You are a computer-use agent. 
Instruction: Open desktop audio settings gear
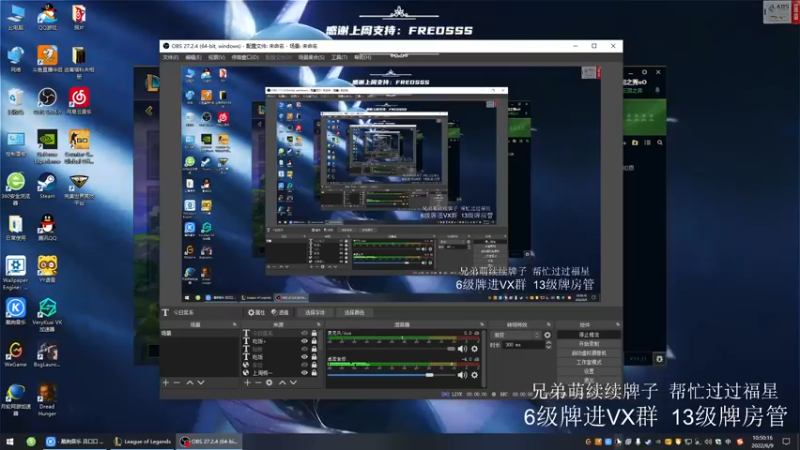point(474,375)
